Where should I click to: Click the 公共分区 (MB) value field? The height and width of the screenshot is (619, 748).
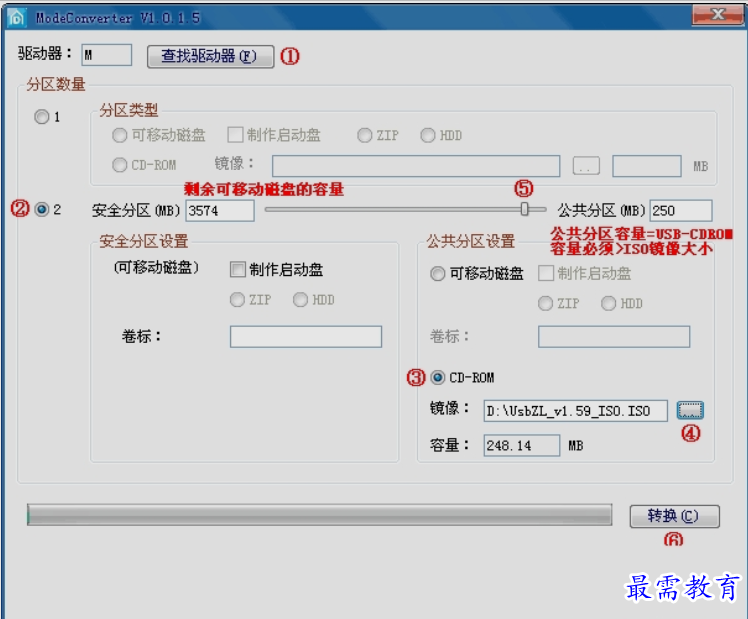[x=681, y=210]
